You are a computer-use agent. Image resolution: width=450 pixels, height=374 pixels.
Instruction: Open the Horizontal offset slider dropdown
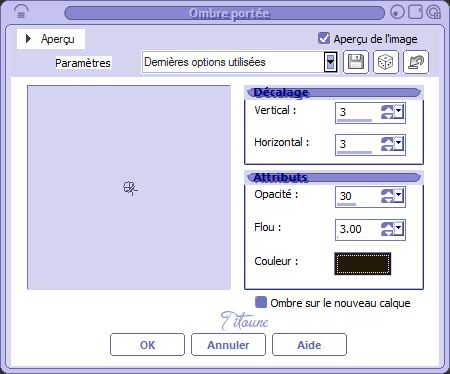tap(399, 144)
